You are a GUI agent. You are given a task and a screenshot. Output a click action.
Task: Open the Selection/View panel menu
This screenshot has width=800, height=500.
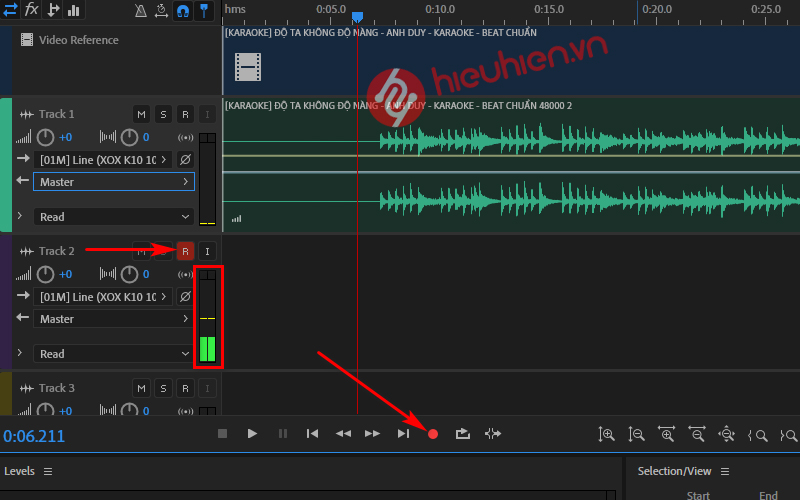click(x=725, y=471)
